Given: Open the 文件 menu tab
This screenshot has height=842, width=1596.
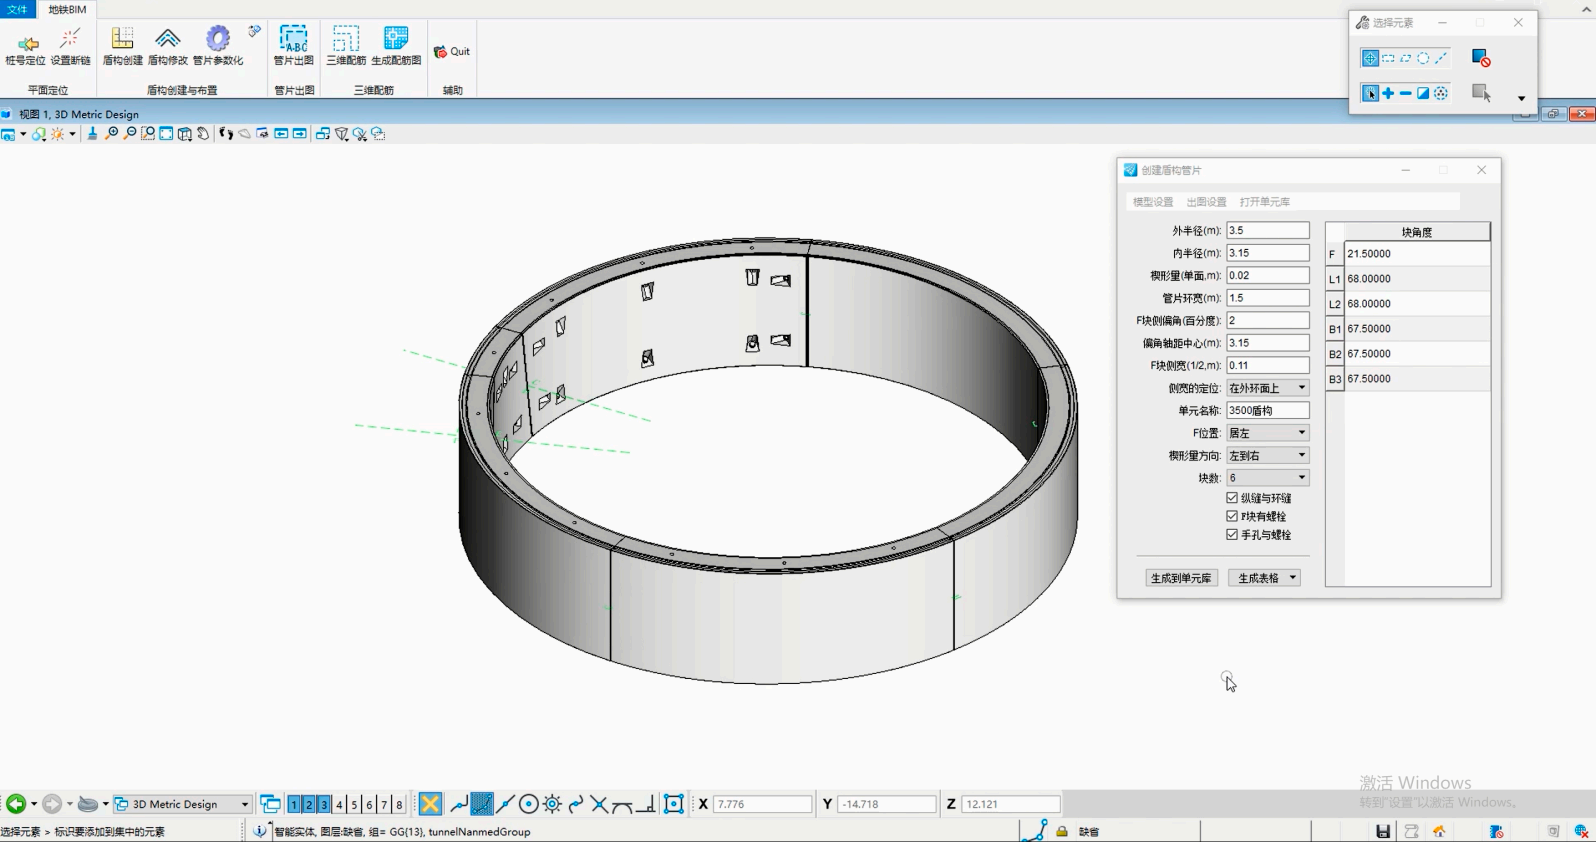Looking at the screenshot, I should click(18, 9).
